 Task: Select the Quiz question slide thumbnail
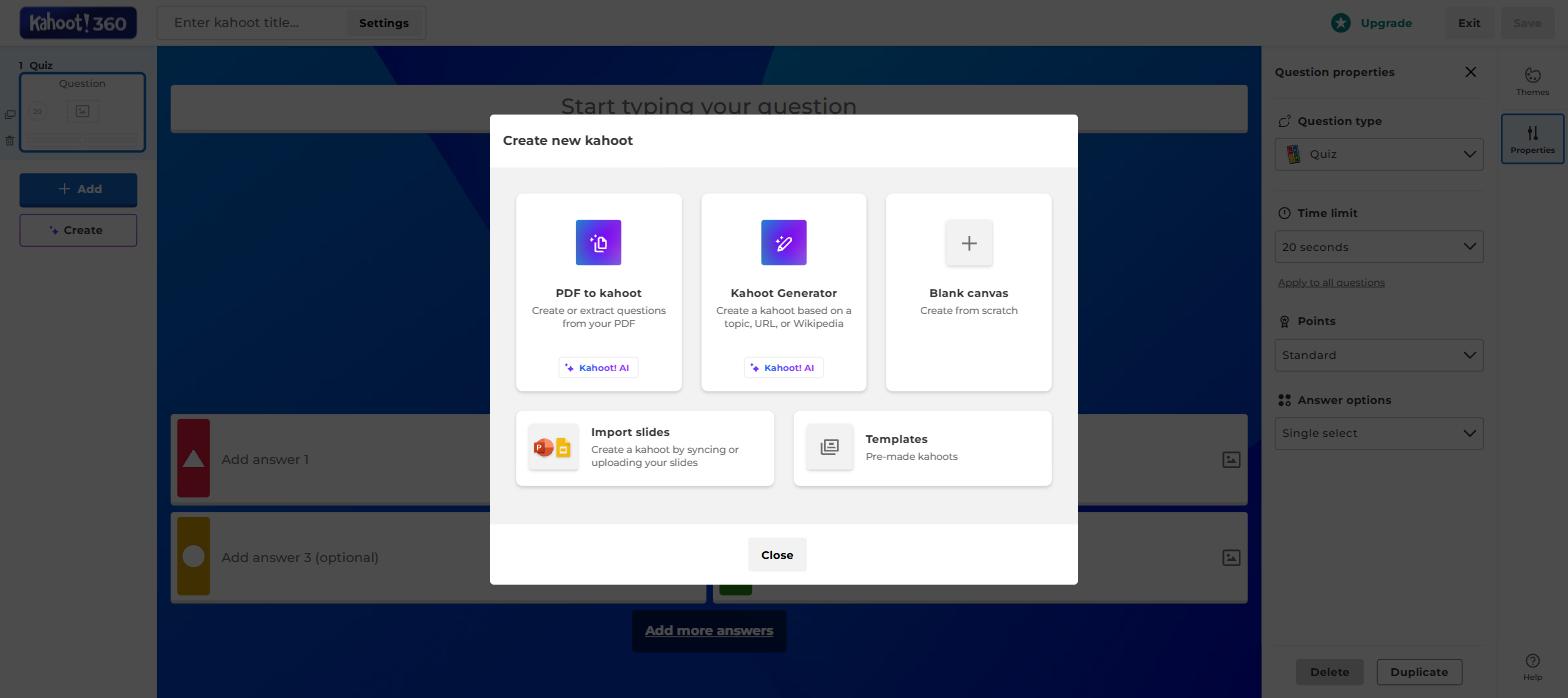point(82,112)
